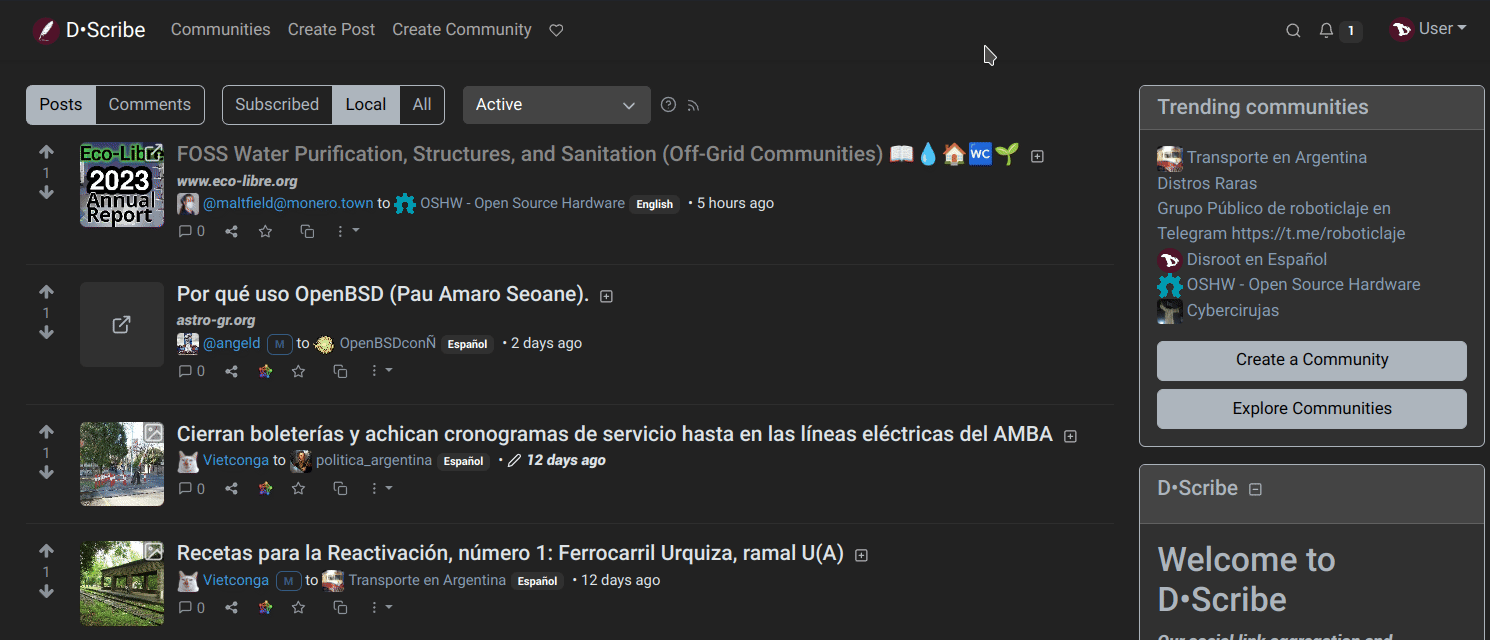
Task: Downvote the OpenBSD post
Action: tap(46, 333)
